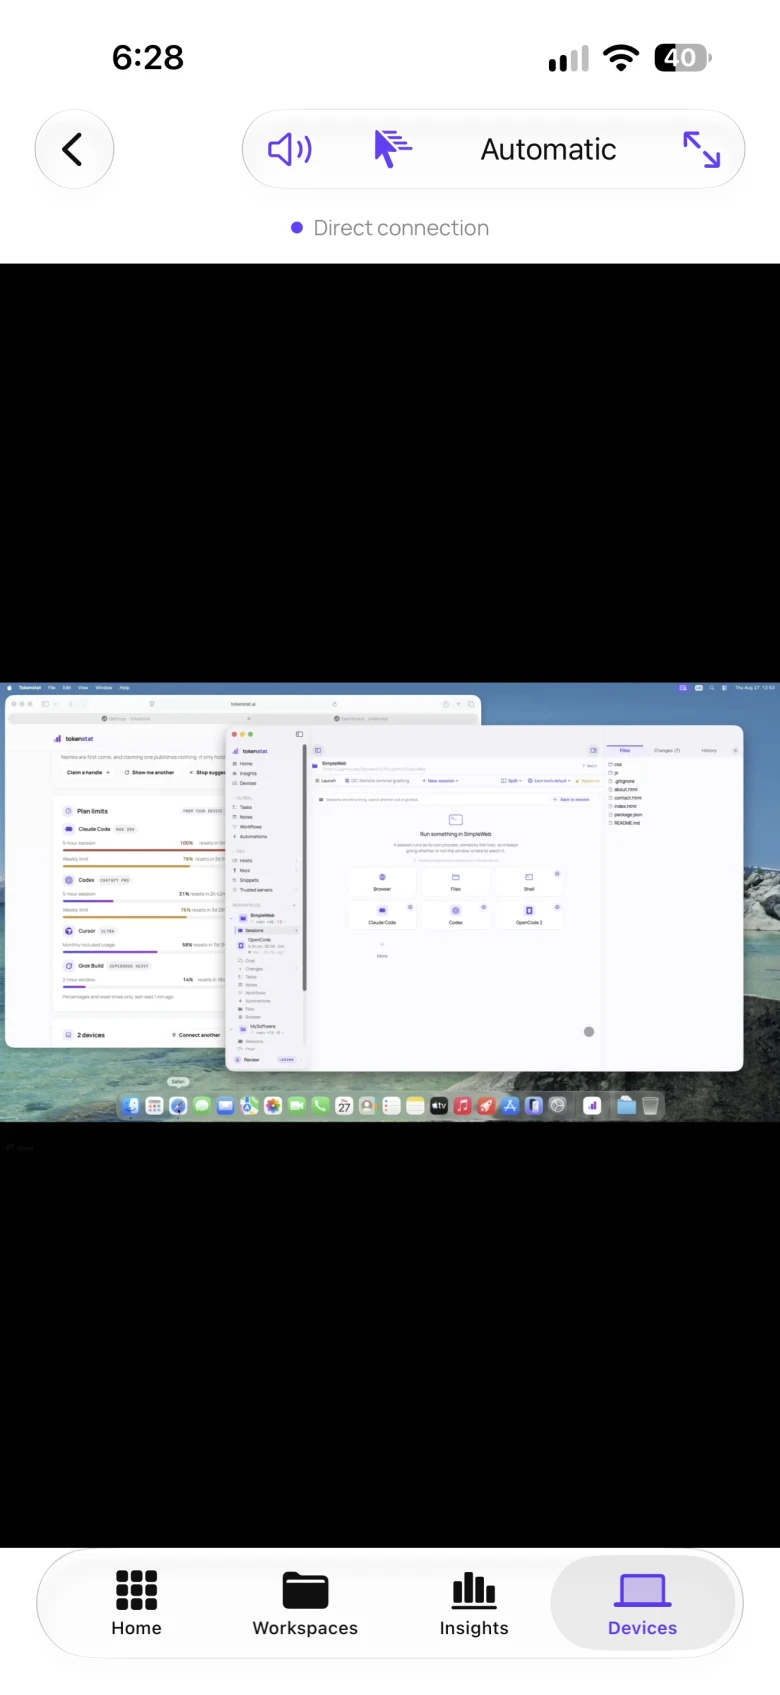Launch the Shell session card
The image size is (780, 1695).
tap(529, 881)
